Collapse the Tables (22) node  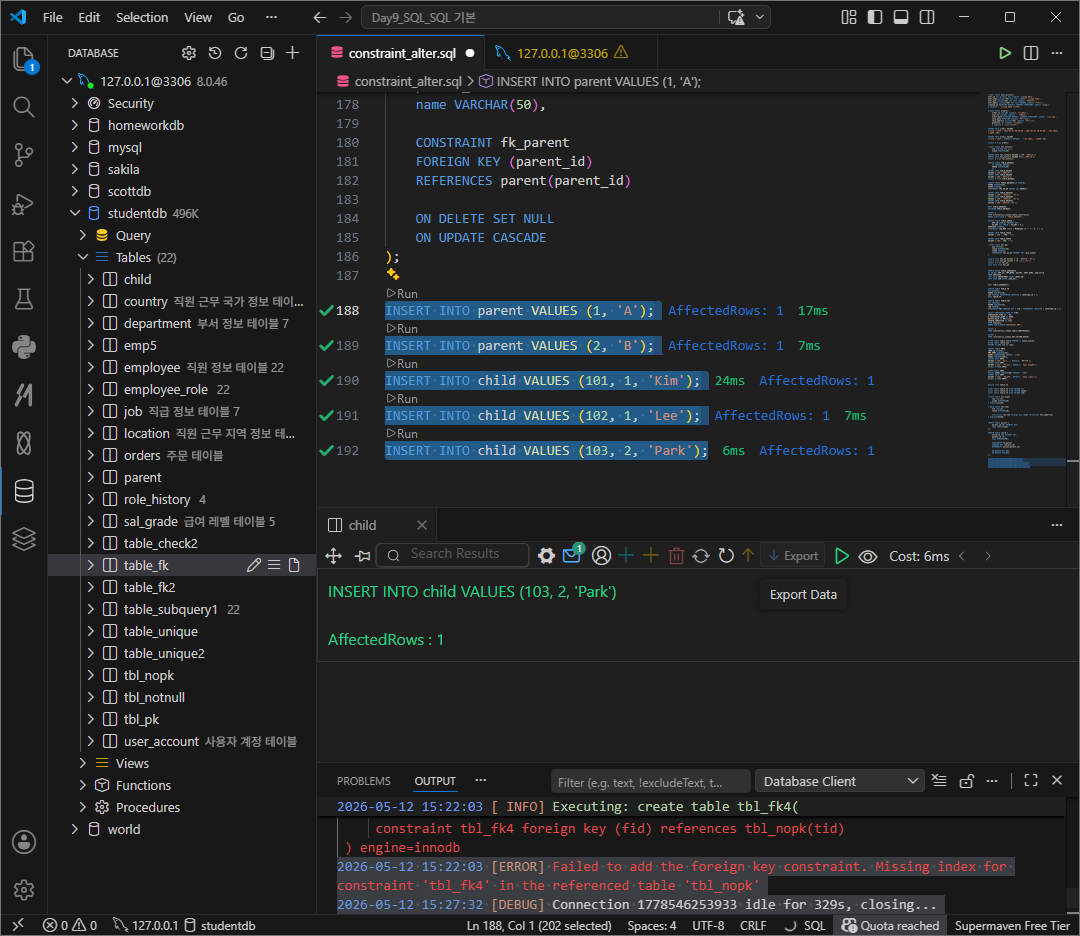pyautogui.click(x=83, y=258)
